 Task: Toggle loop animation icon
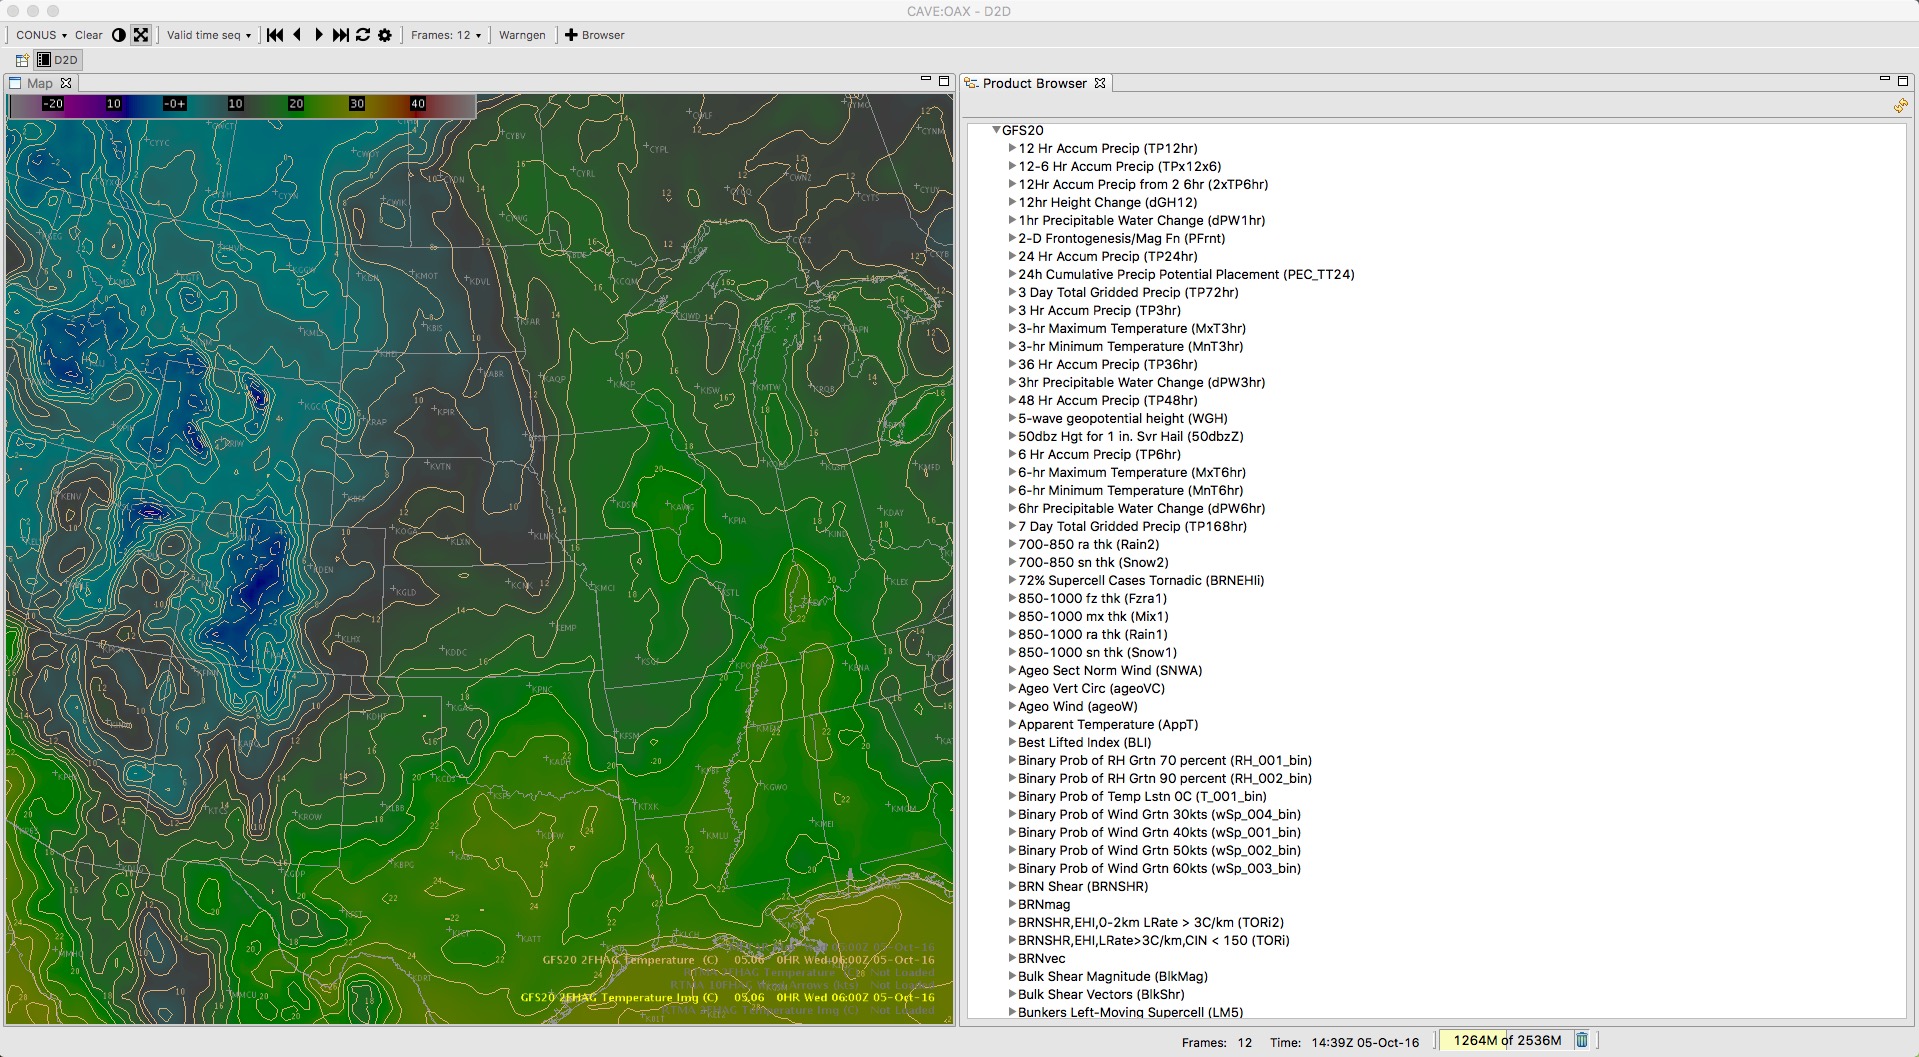coord(363,35)
